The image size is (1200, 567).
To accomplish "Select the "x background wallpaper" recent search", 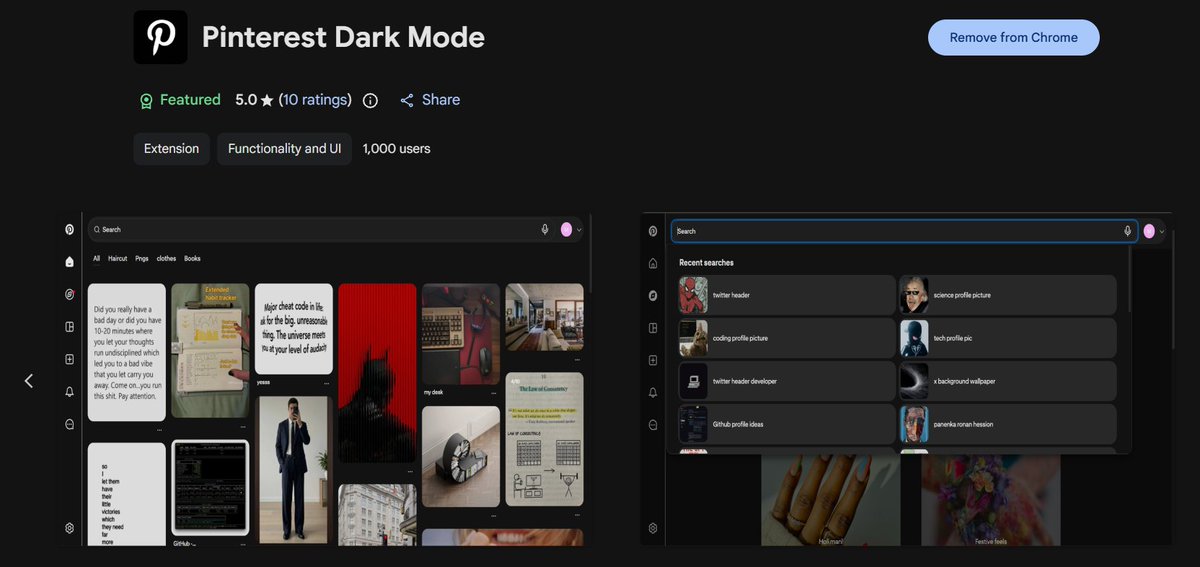I will tap(1007, 381).
